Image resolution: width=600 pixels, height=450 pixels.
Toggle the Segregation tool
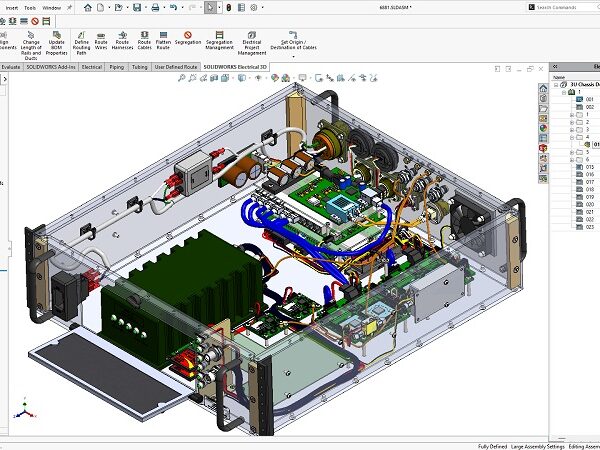coord(187,39)
